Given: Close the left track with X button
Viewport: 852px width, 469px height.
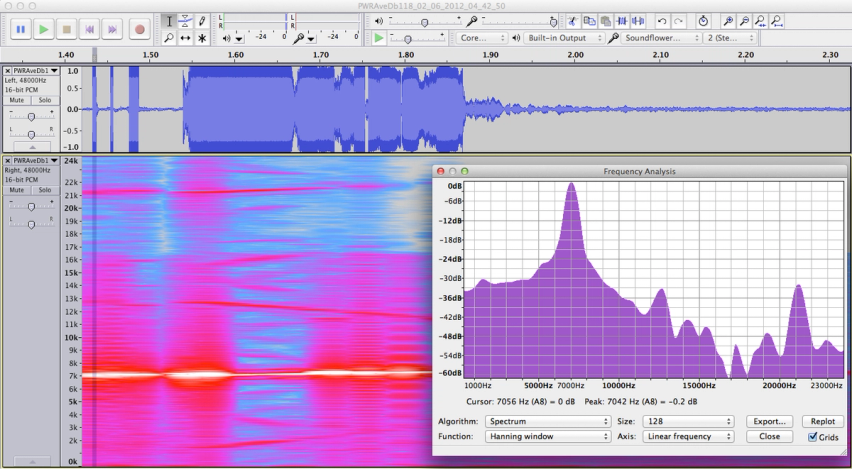Looking at the screenshot, I should (8, 71).
